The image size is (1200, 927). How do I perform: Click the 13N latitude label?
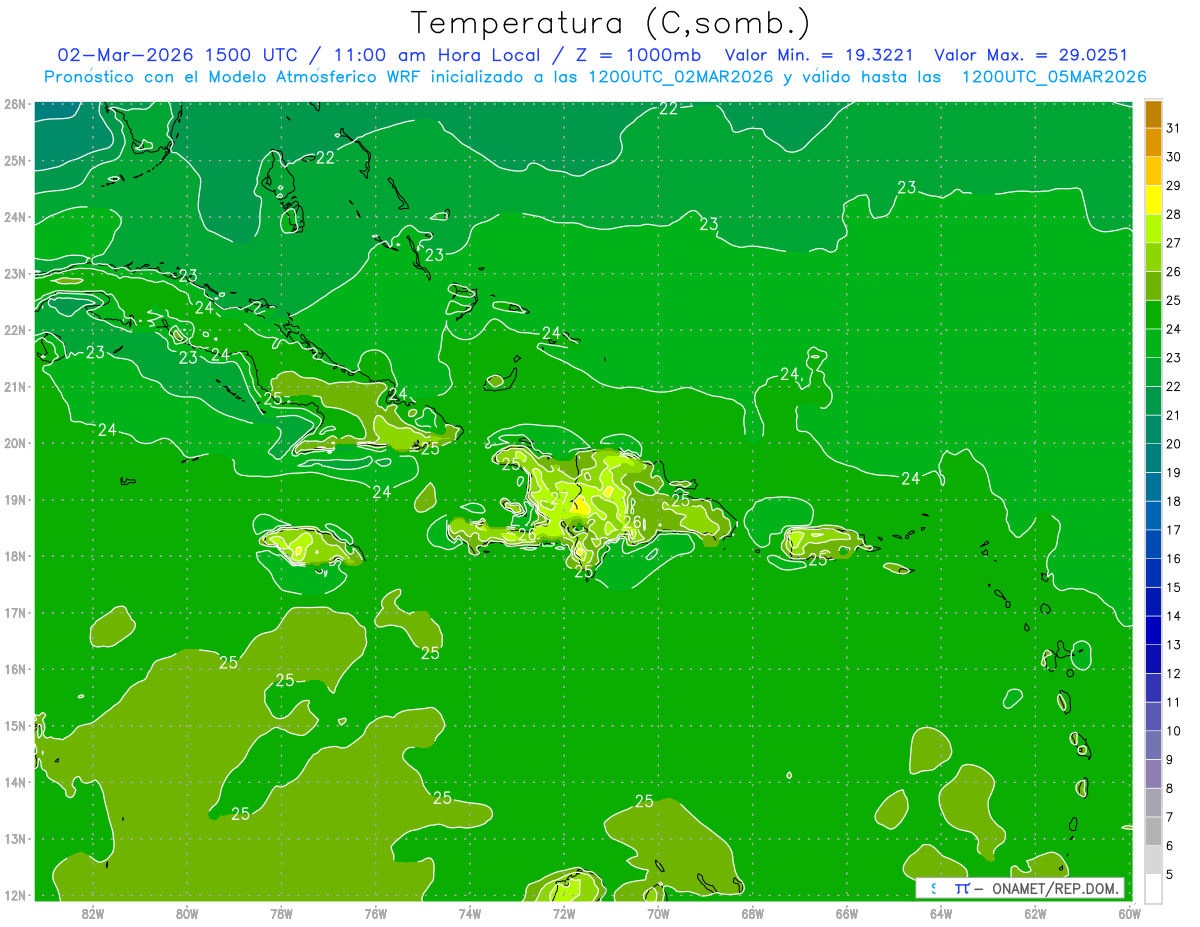[14, 838]
